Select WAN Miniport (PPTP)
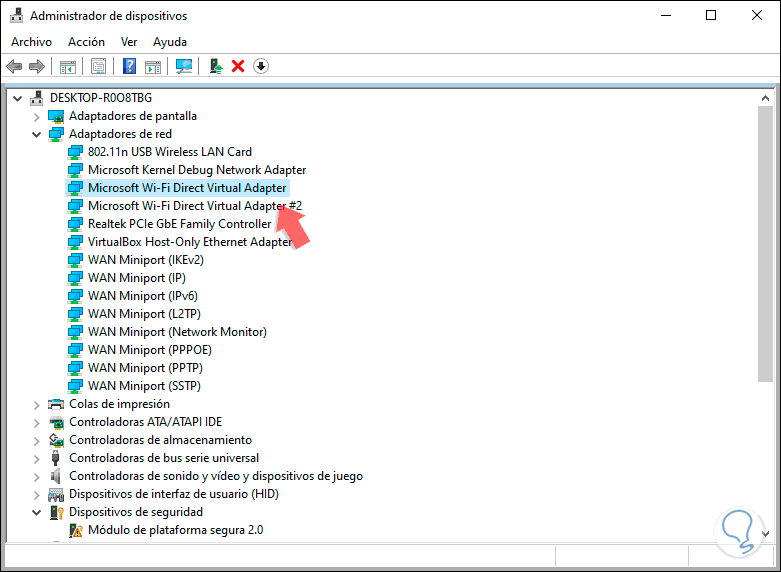 point(145,367)
